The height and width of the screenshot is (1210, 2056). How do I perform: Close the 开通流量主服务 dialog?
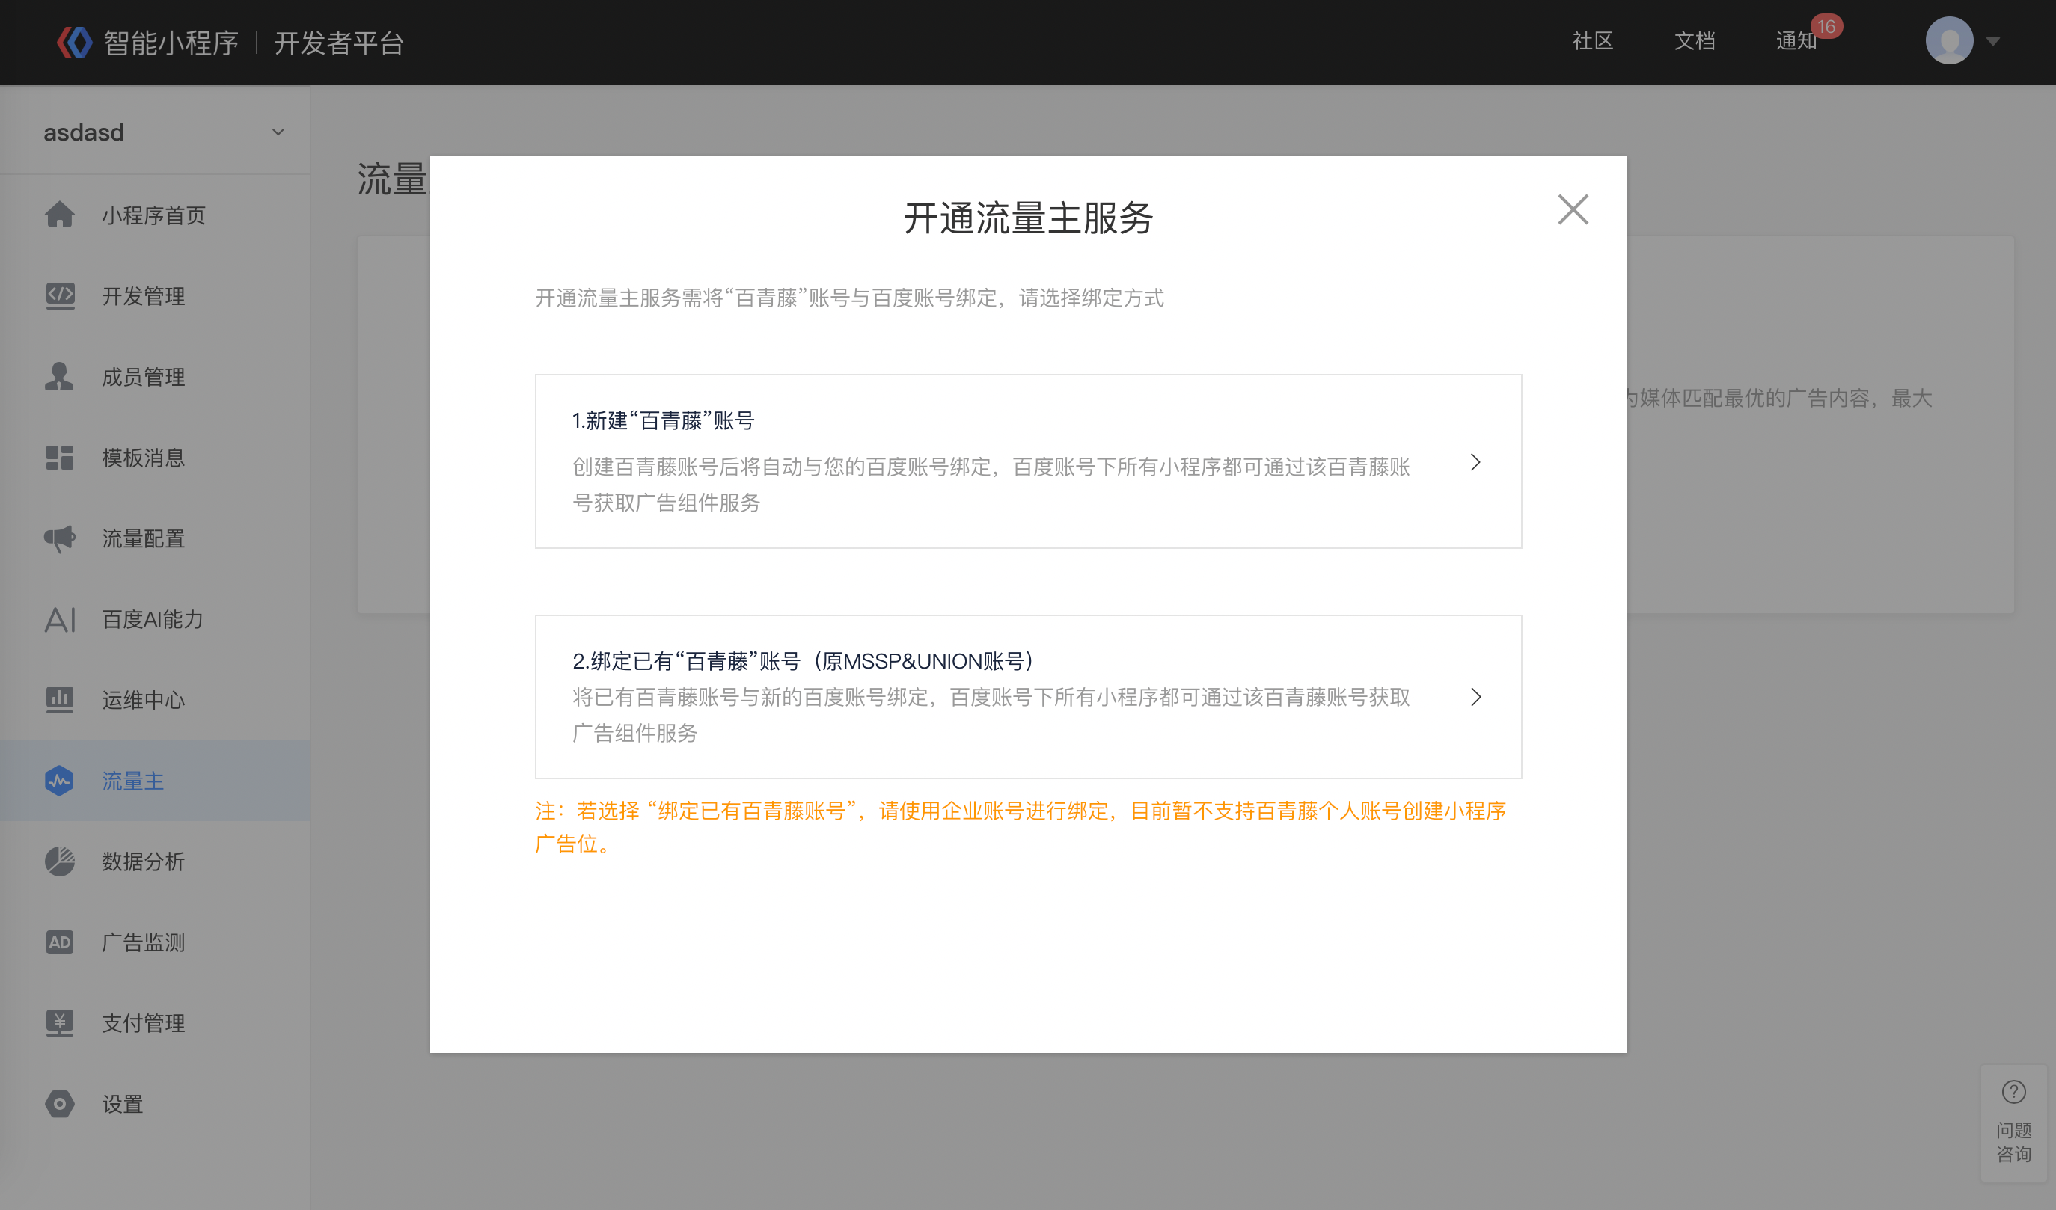click(1573, 209)
